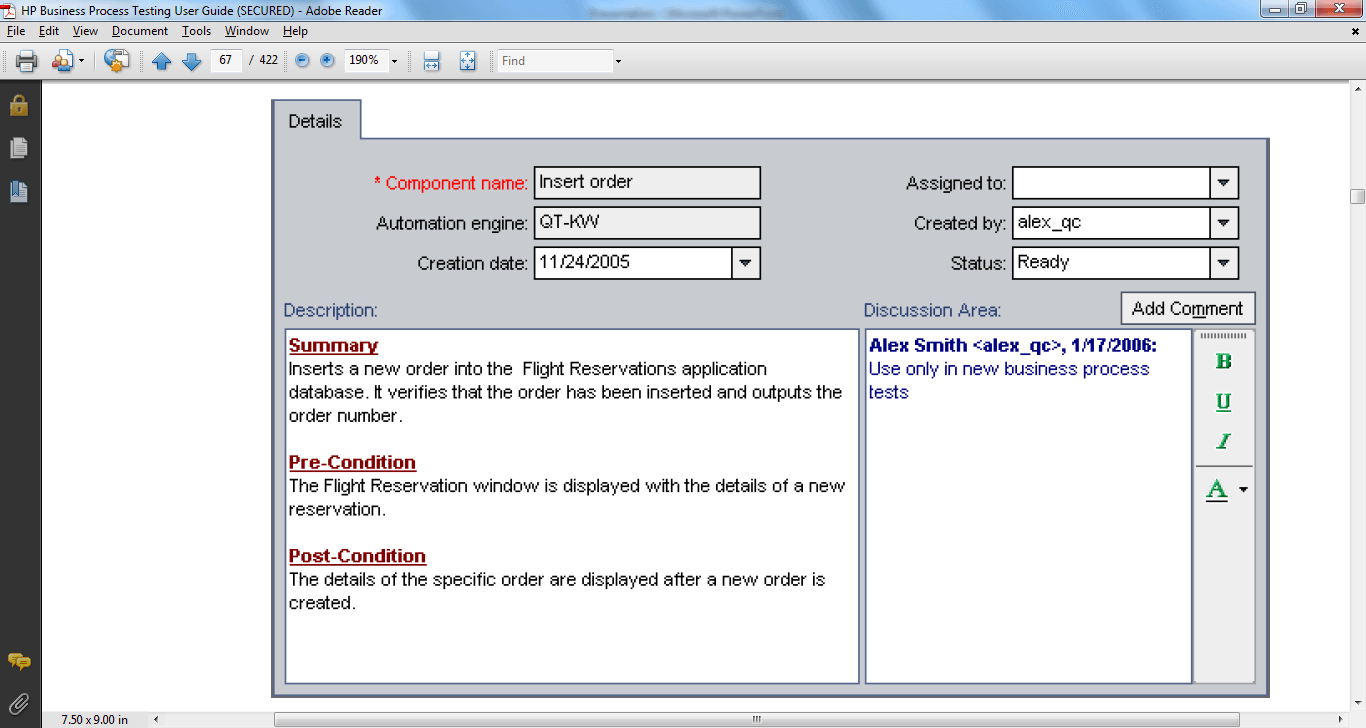The height and width of the screenshot is (728, 1366).
Task: Click the Find search field
Action: [555, 61]
